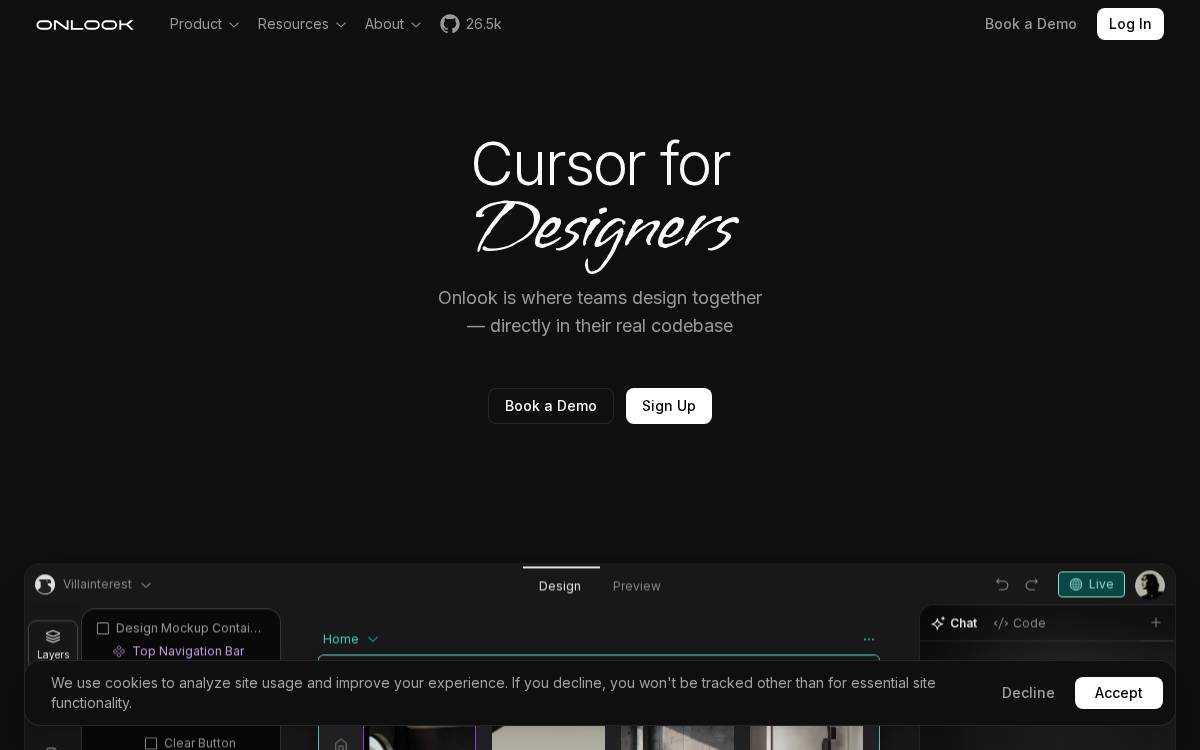The image size is (1200, 750).
Task: Click the 26.5k star count
Action: click(x=484, y=24)
